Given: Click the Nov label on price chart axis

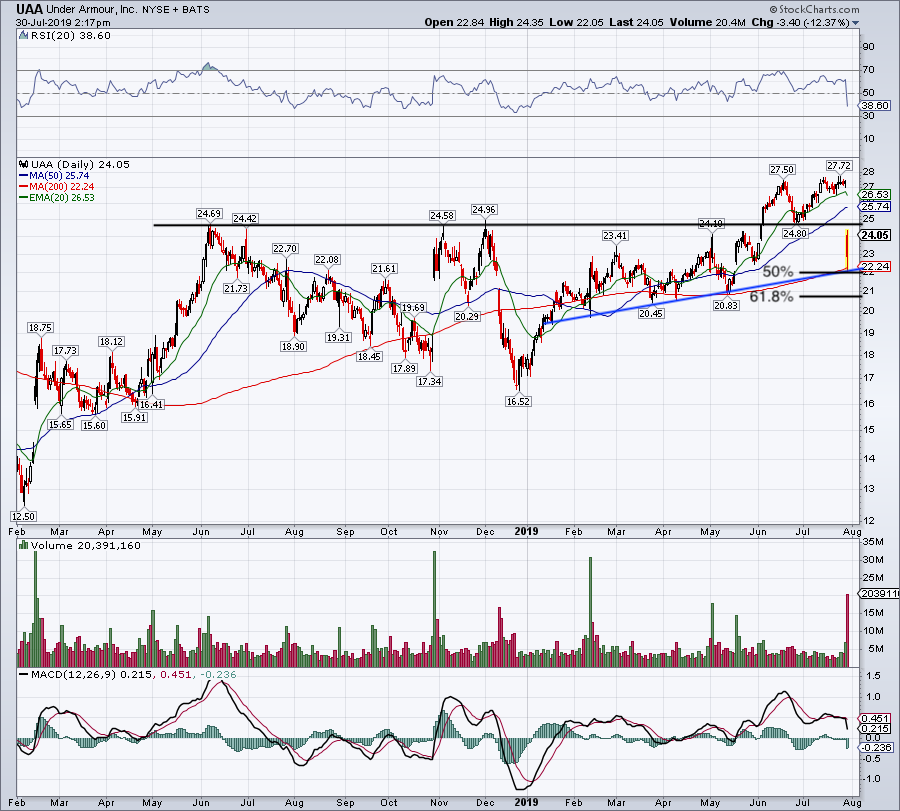Looking at the screenshot, I should click(x=439, y=531).
